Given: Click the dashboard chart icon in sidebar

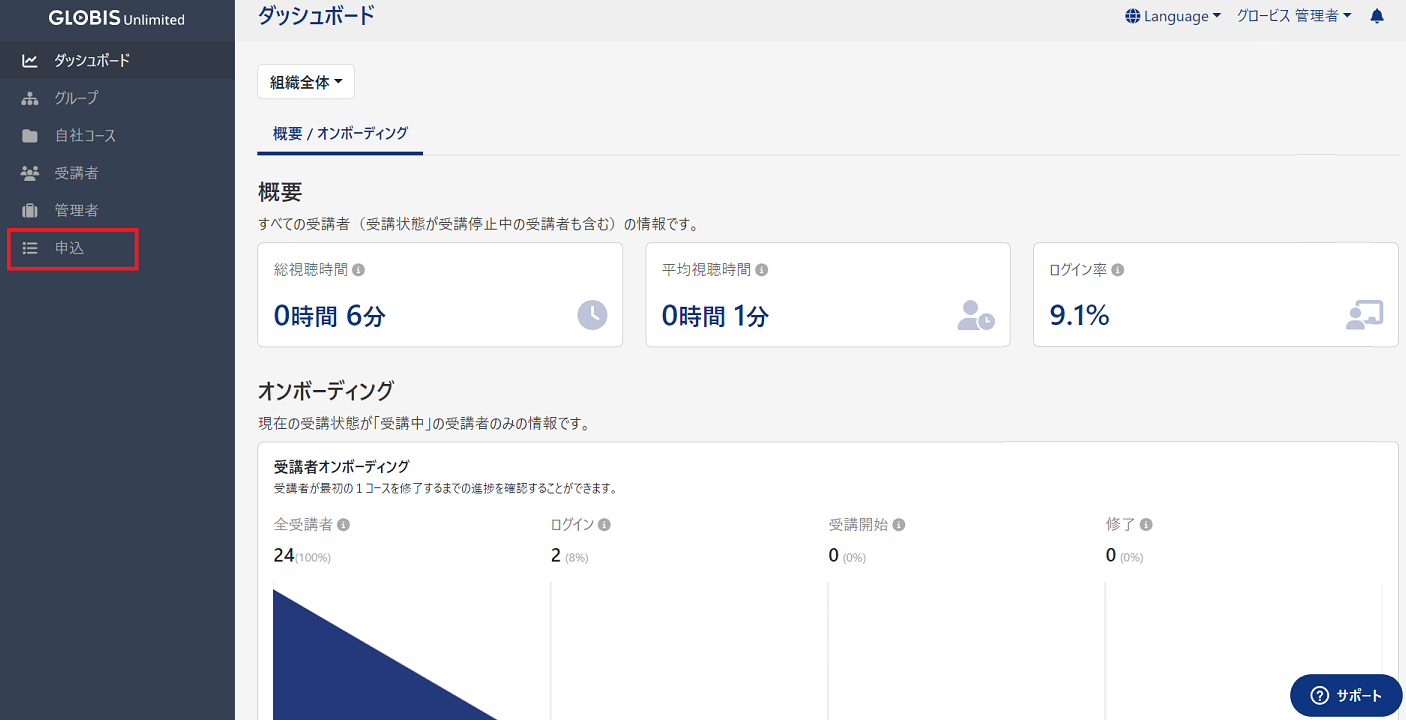Looking at the screenshot, I should [x=30, y=61].
